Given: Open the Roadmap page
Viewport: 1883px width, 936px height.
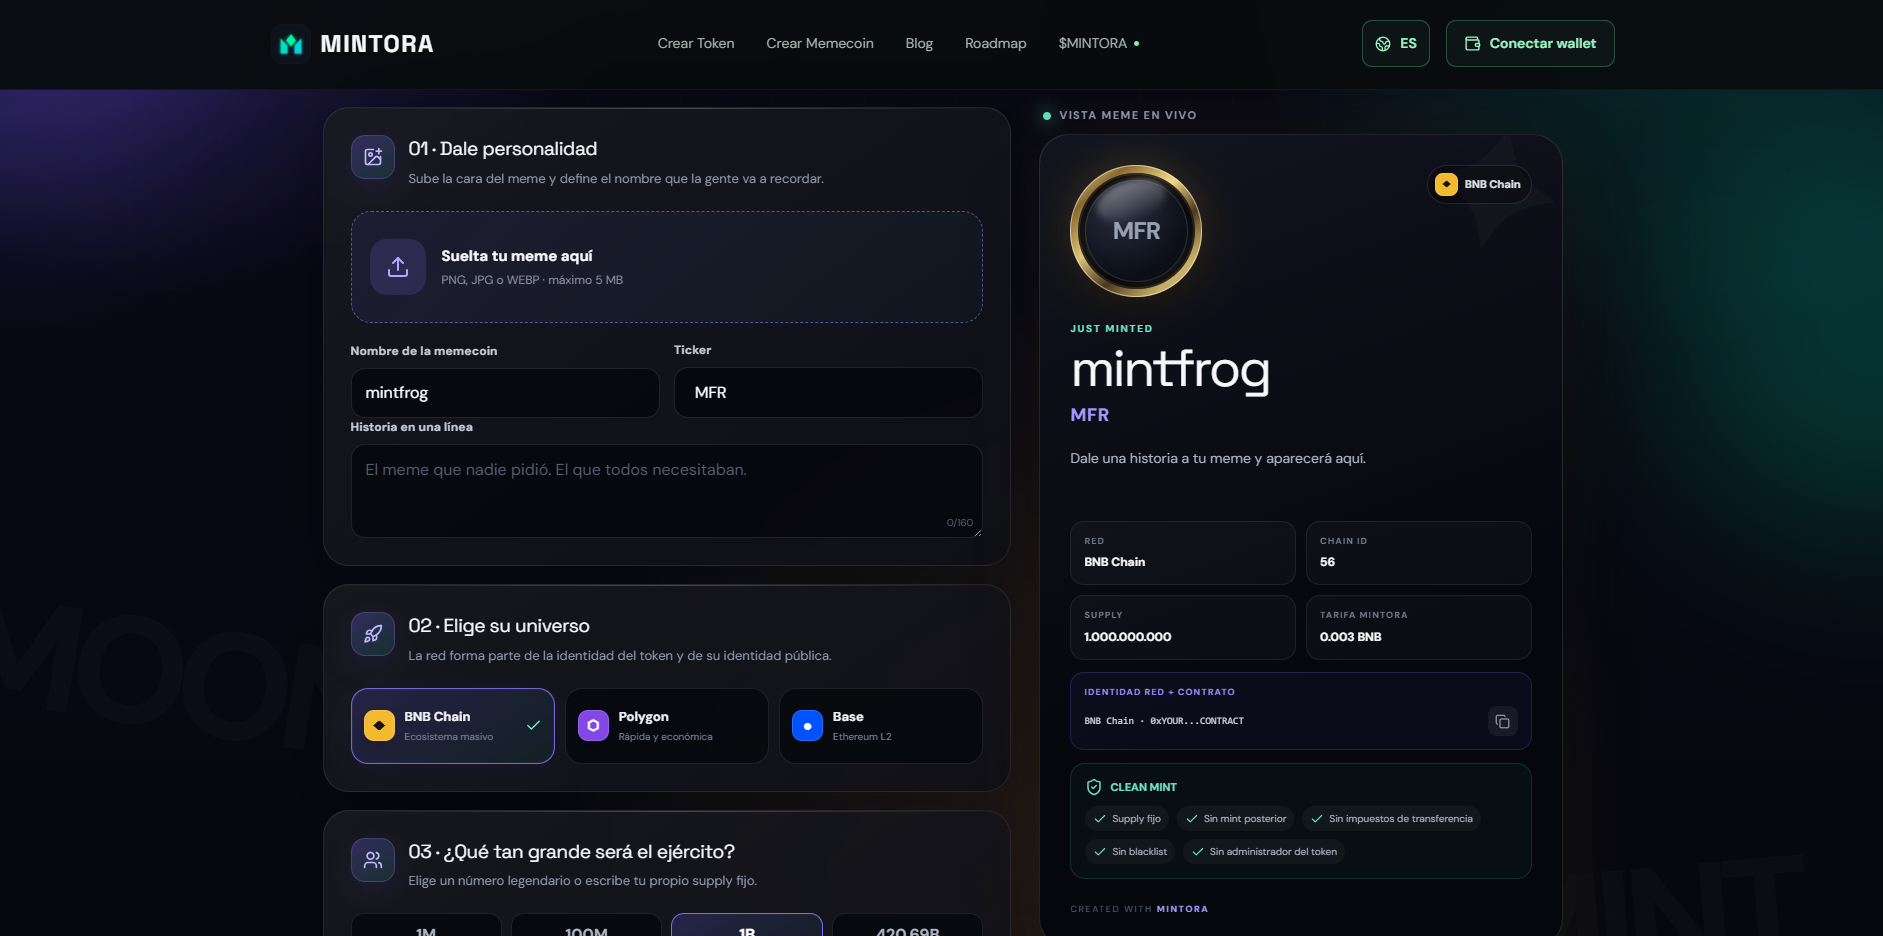Looking at the screenshot, I should pyautogui.click(x=995, y=44).
